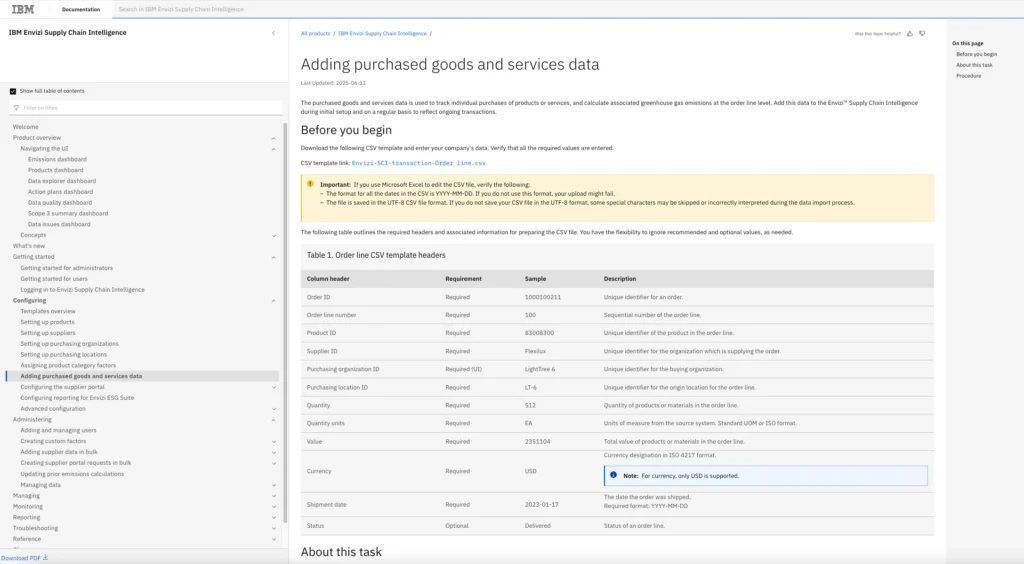This screenshot has width=1024, height=564.
Task: Collapse the sidebar with the left chevron
Action: 274,33
